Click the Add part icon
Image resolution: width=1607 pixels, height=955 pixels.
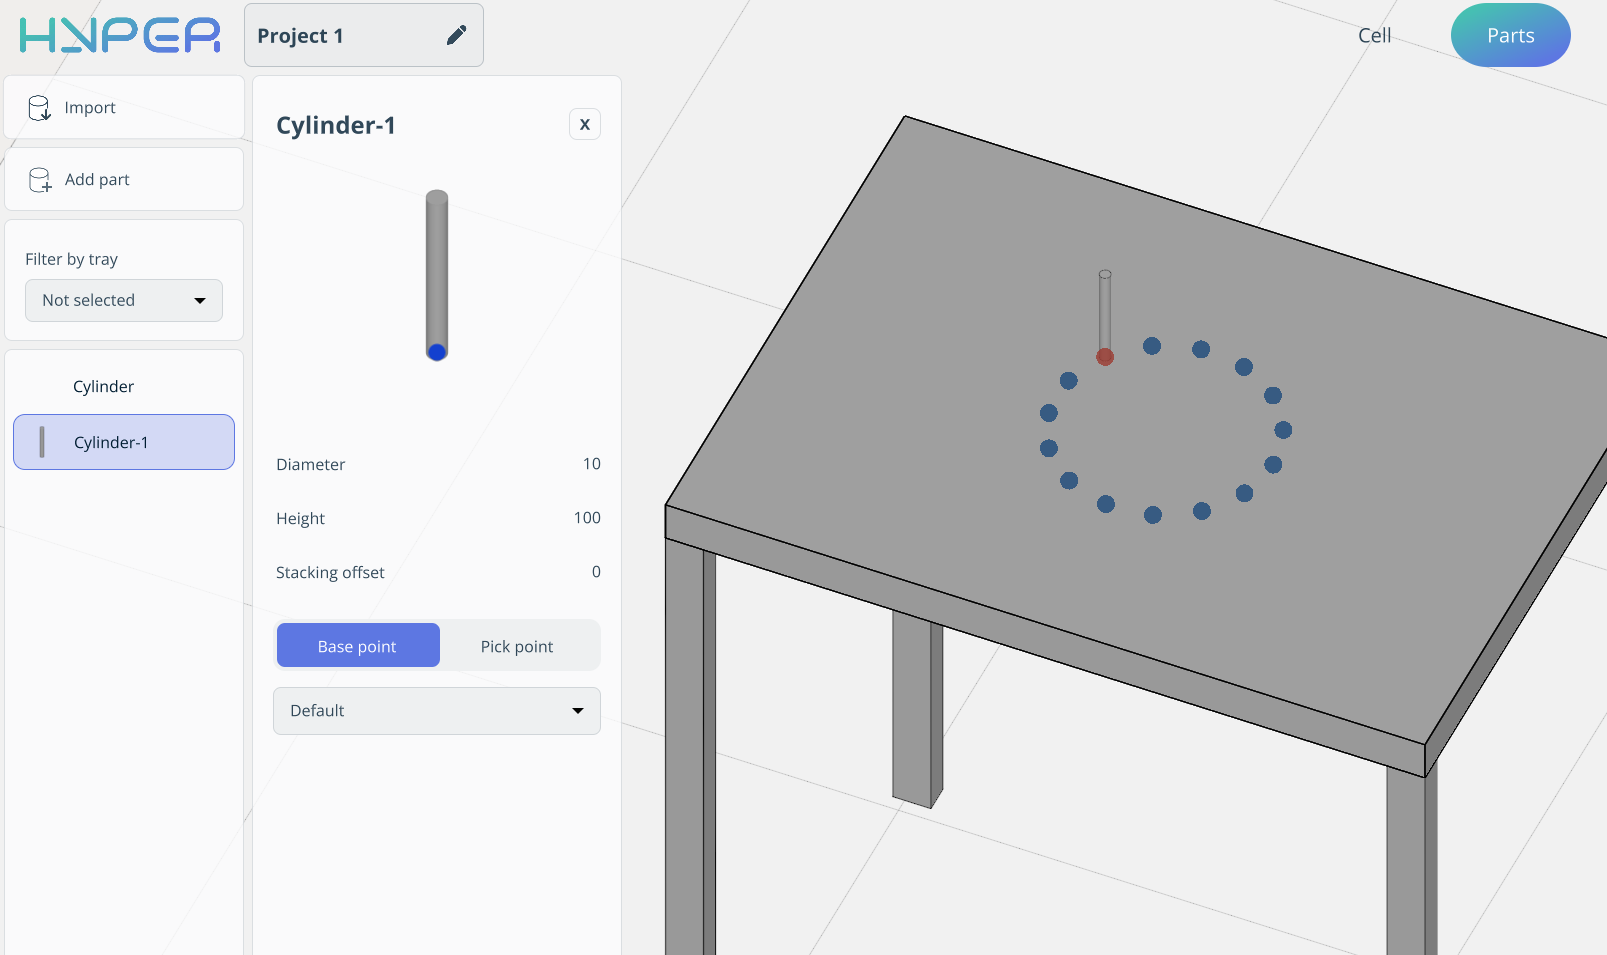39,180
